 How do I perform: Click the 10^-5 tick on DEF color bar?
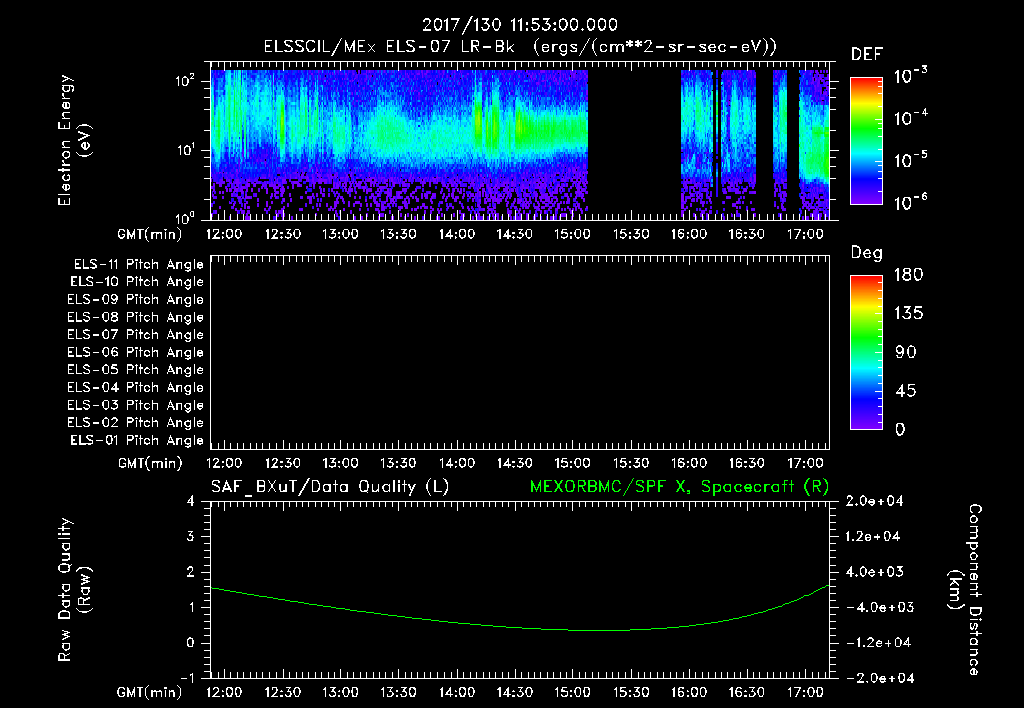coord(910,160)
